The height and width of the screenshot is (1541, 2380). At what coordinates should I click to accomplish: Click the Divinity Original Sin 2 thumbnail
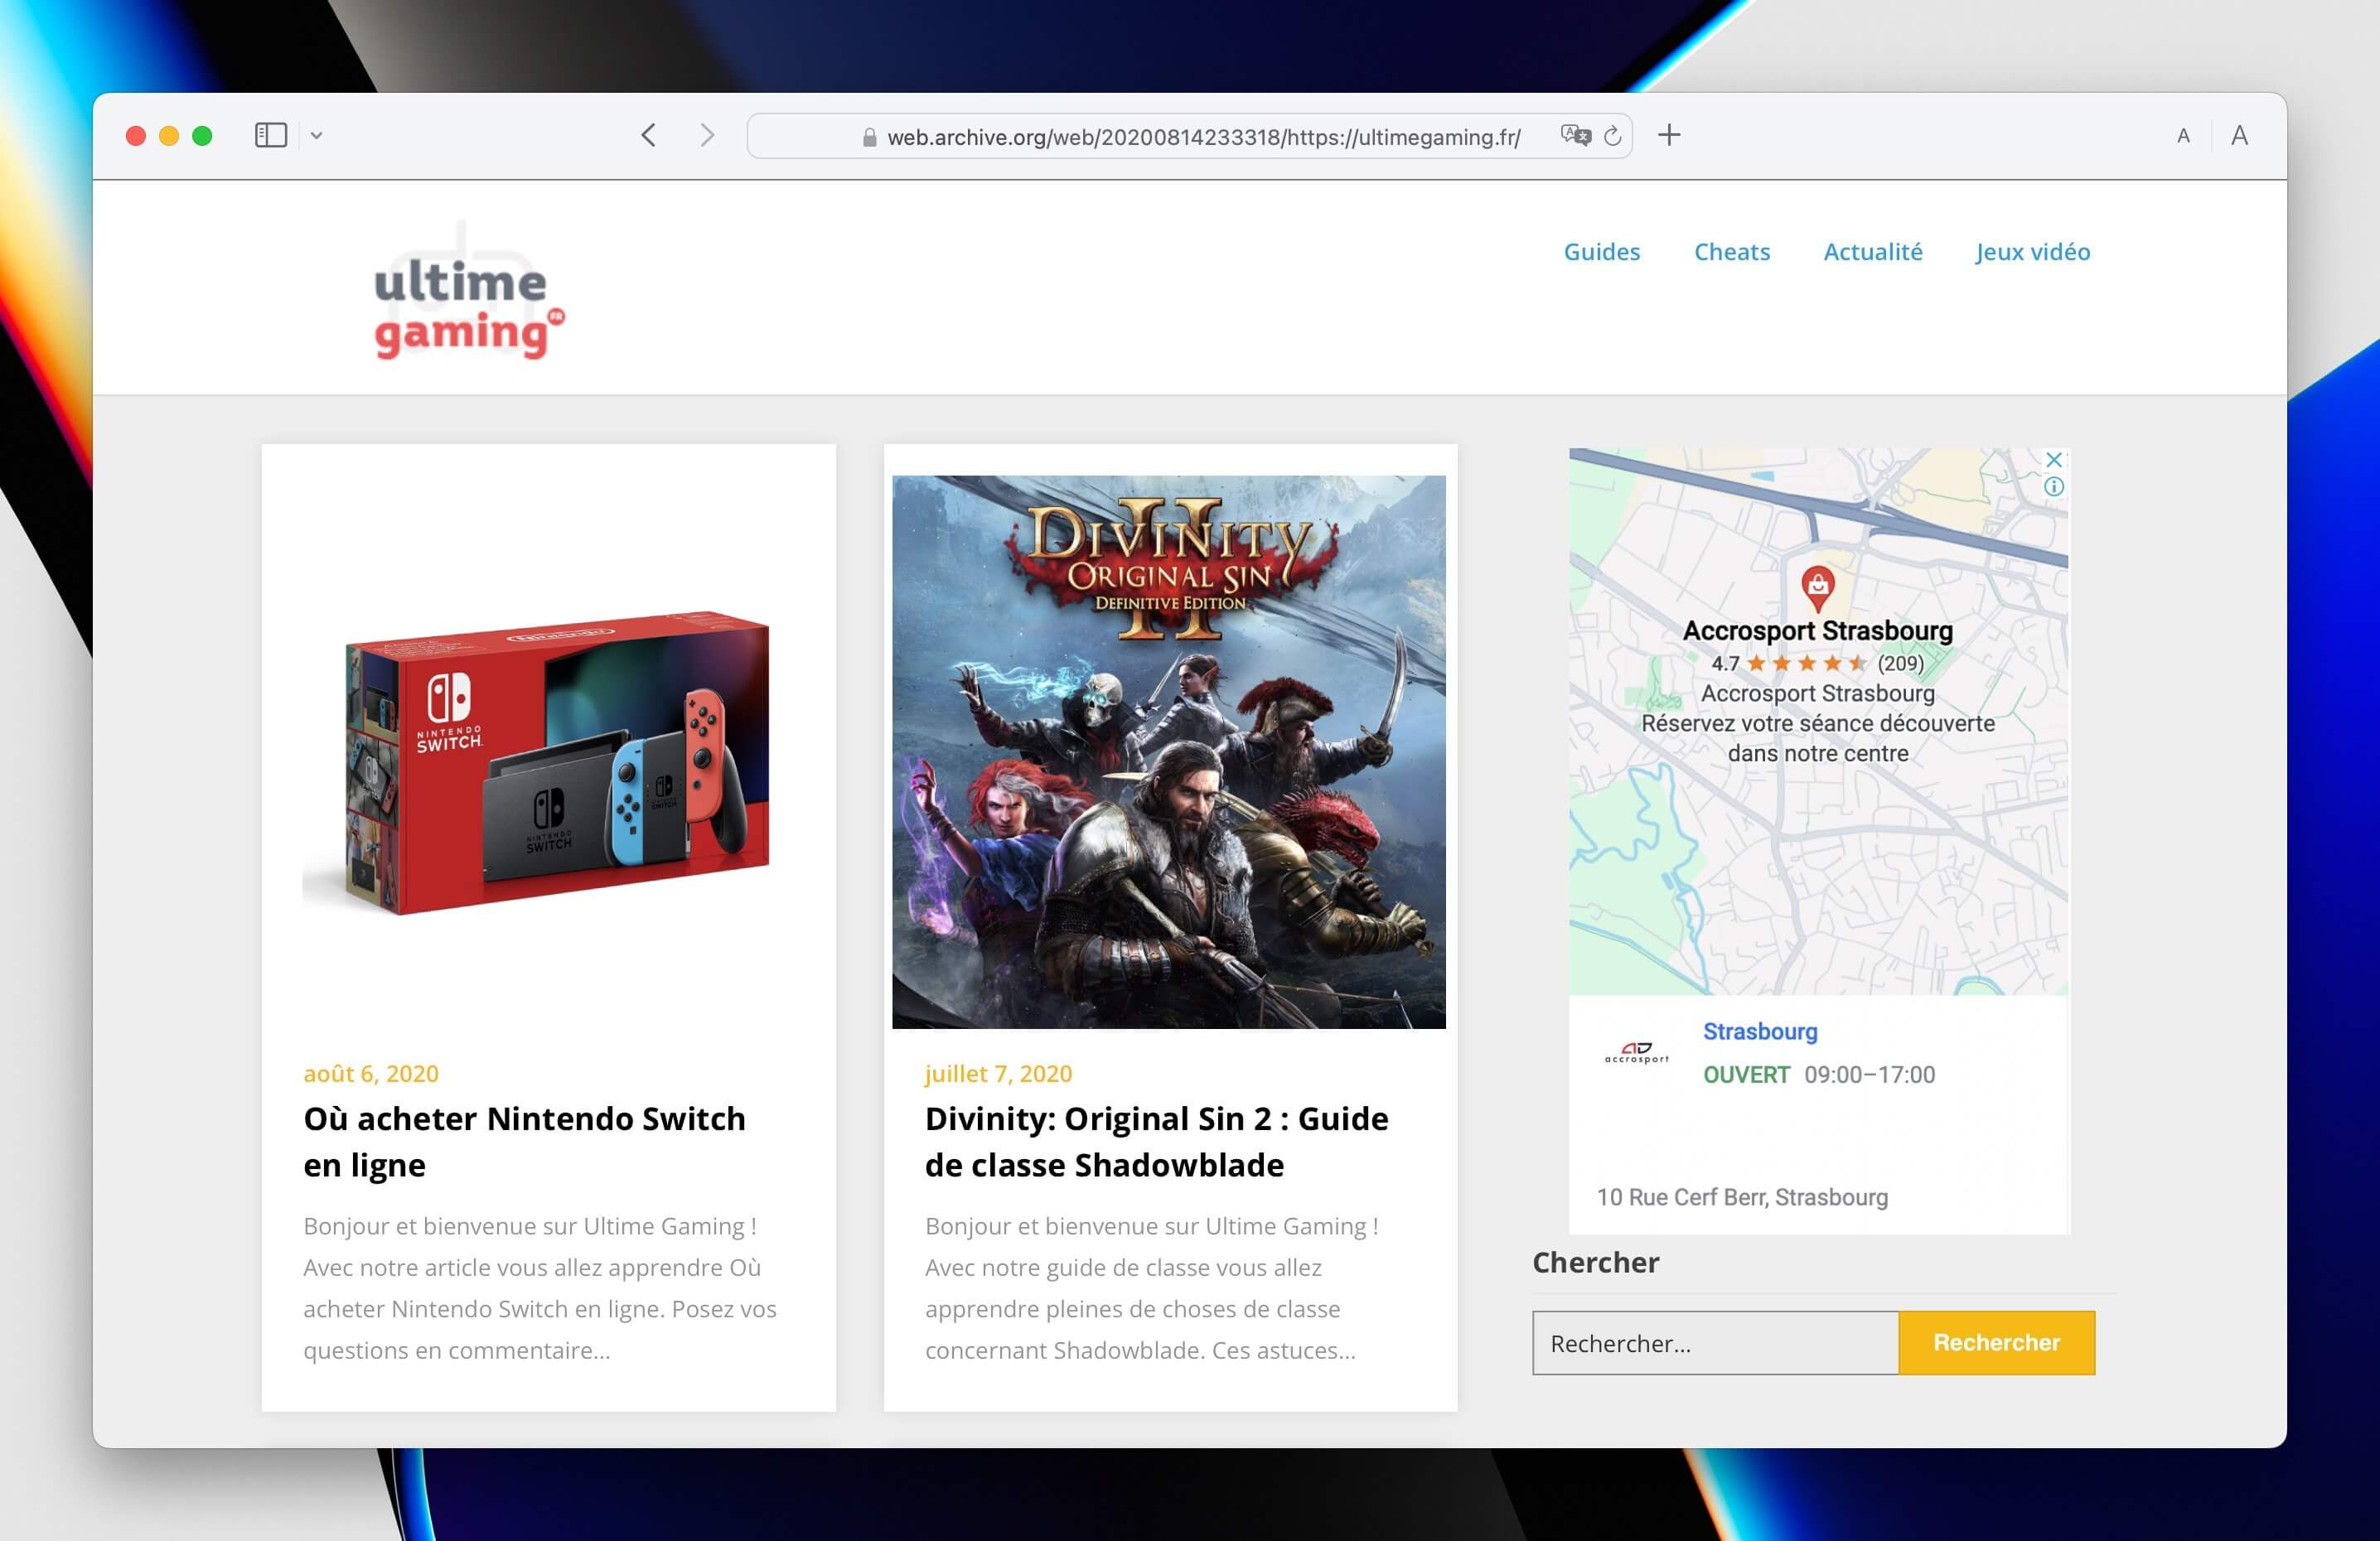pyautogui.click(x=1168, y=751)
